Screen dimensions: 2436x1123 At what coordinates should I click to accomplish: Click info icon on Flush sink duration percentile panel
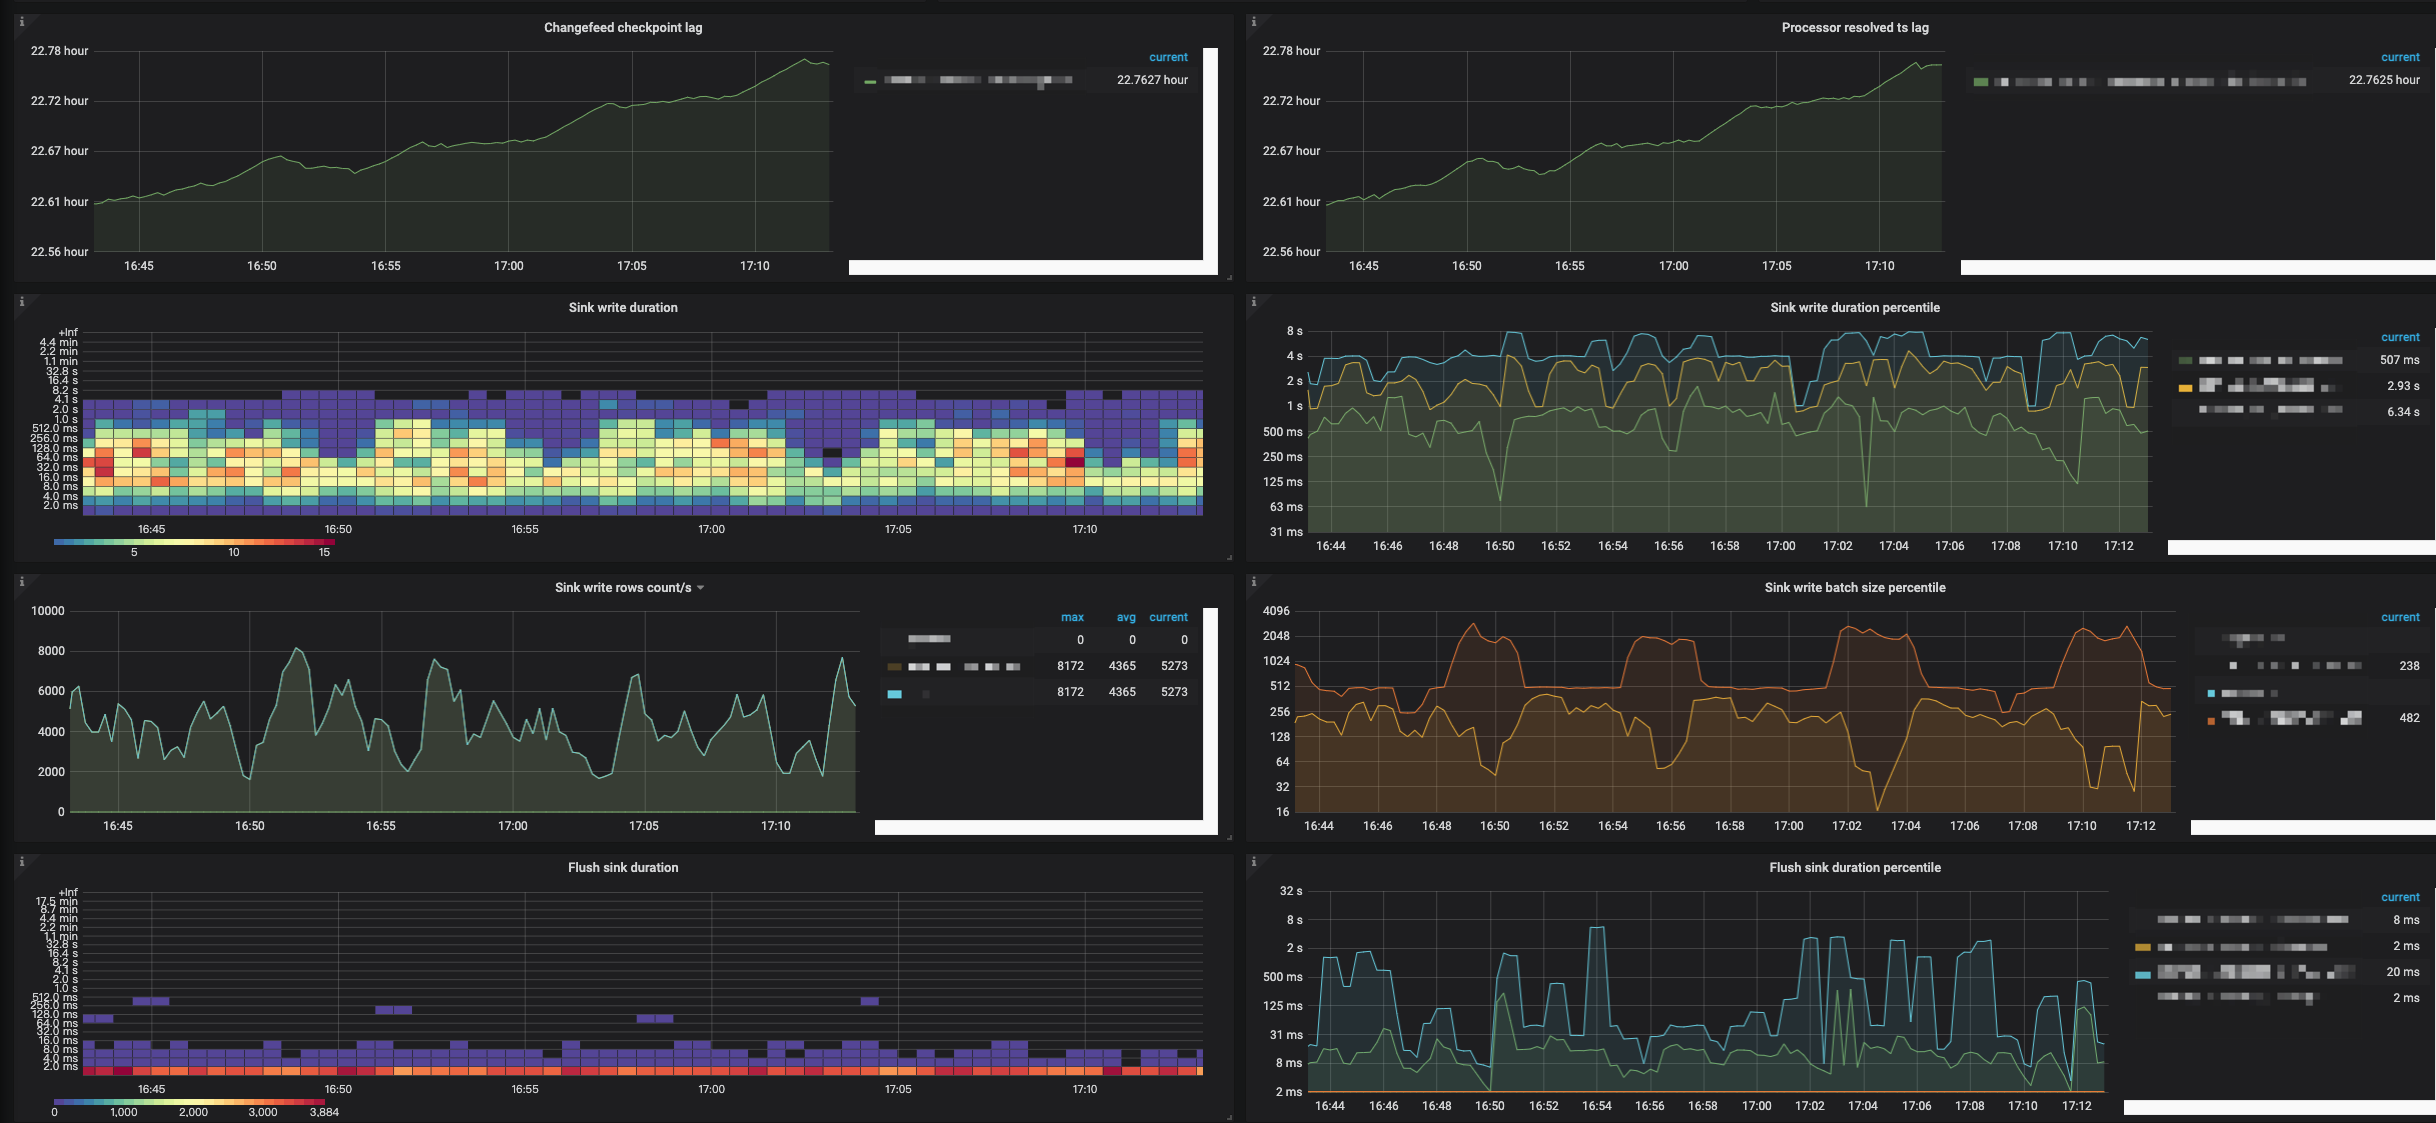(1254, 861)
